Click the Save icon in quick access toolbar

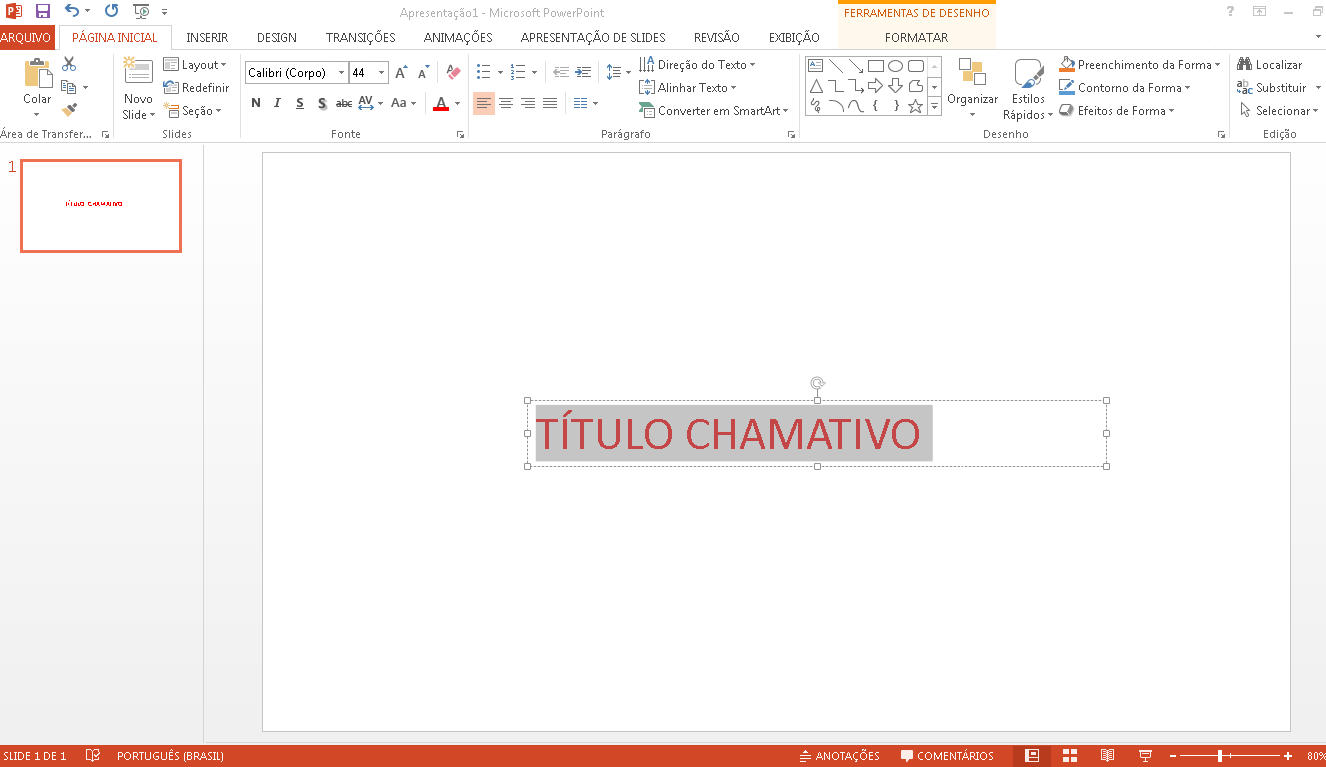coord(42,11)
